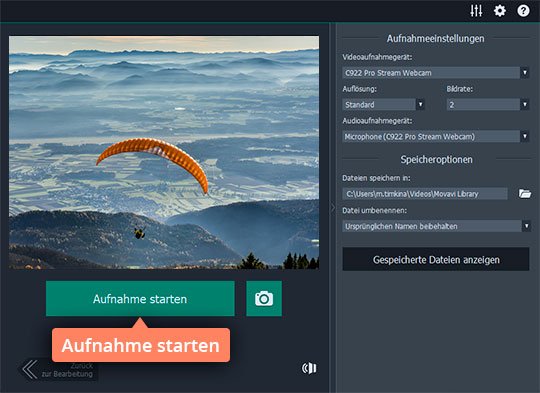Open settings via the gear icon
The image size is (540, 393).
pyautogui.click(x=500, y=11)
